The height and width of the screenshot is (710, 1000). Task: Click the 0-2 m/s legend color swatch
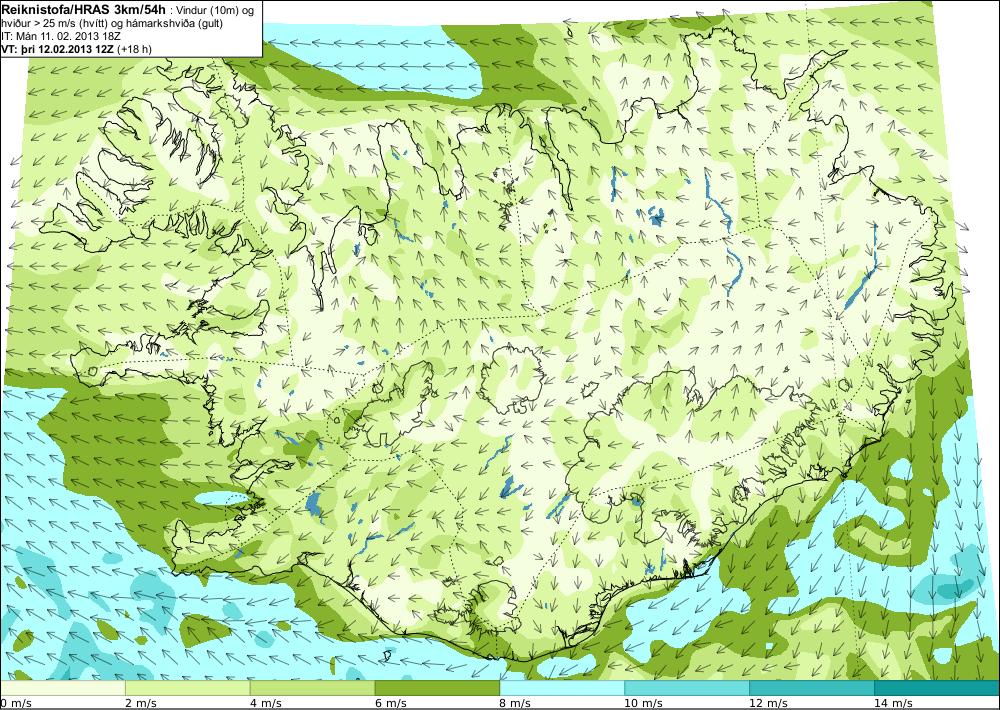coord(62,688)
